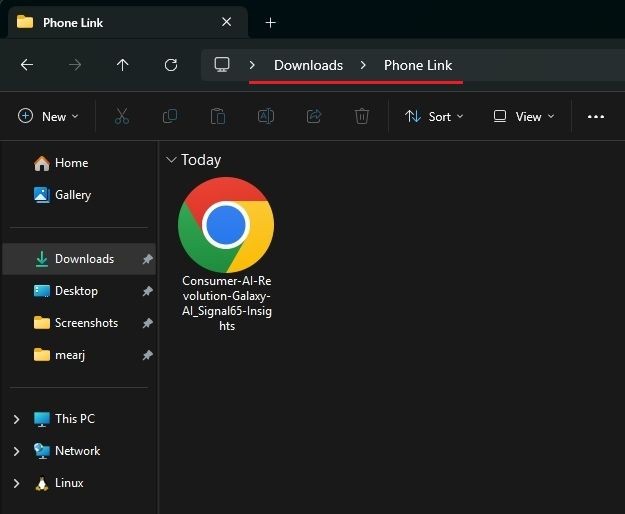Click the pin icon next to Desktop
The height and width of the screenshot is (514, 625).
[x=147, y=291]
